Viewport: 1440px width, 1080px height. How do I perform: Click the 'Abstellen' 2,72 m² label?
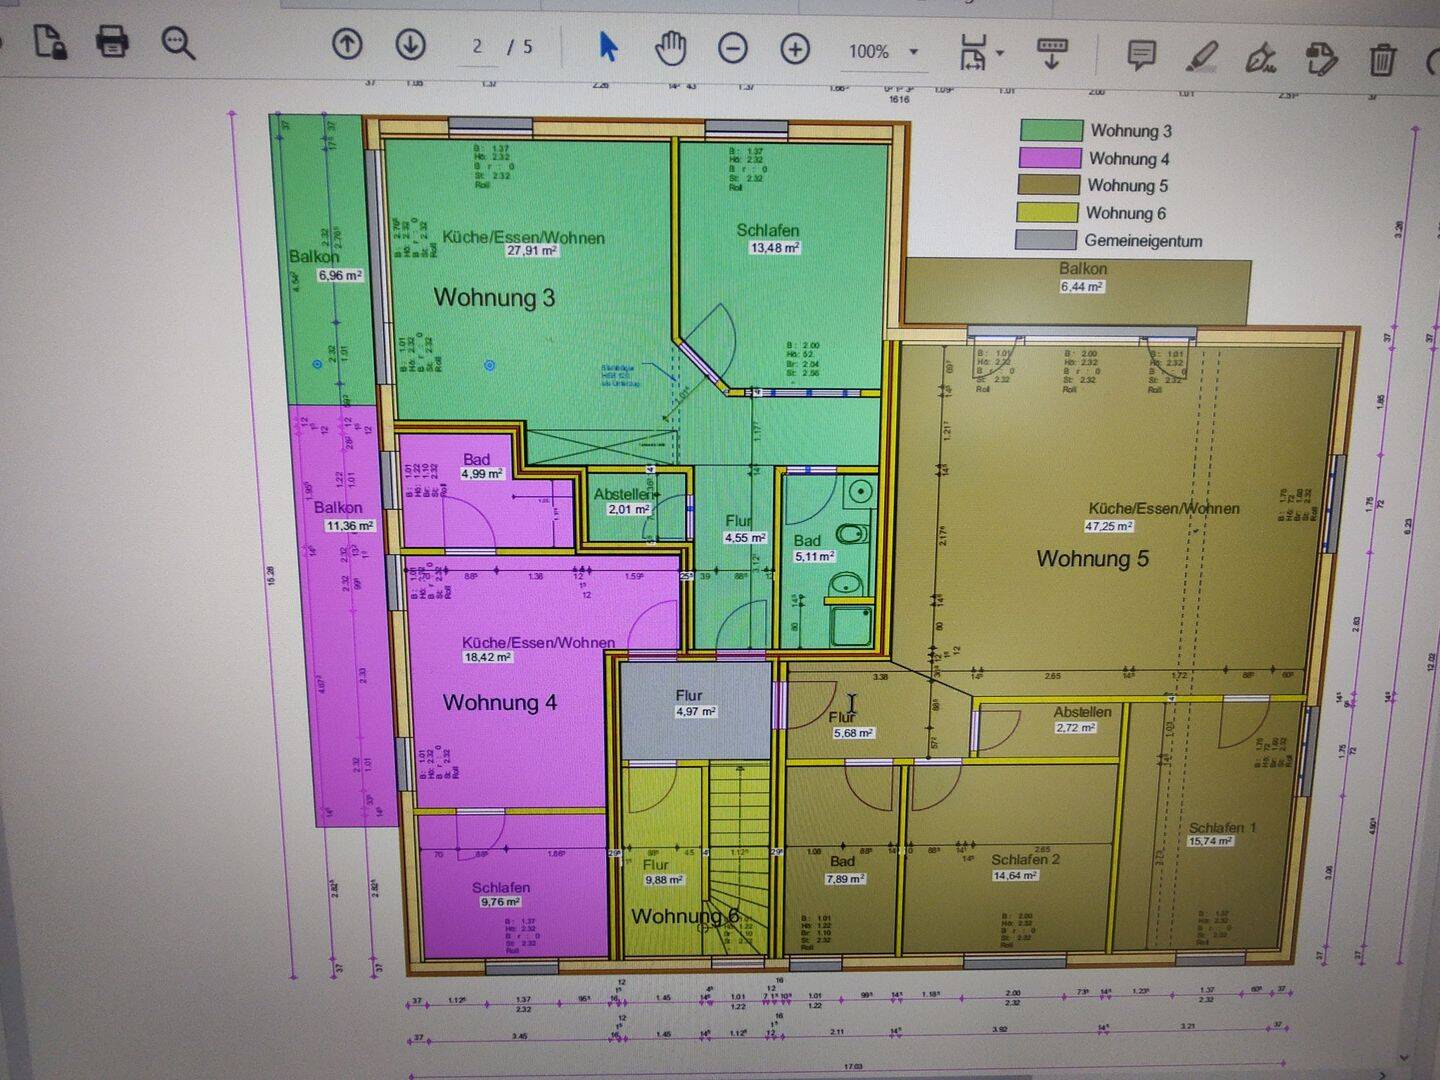coord(1083,712)
